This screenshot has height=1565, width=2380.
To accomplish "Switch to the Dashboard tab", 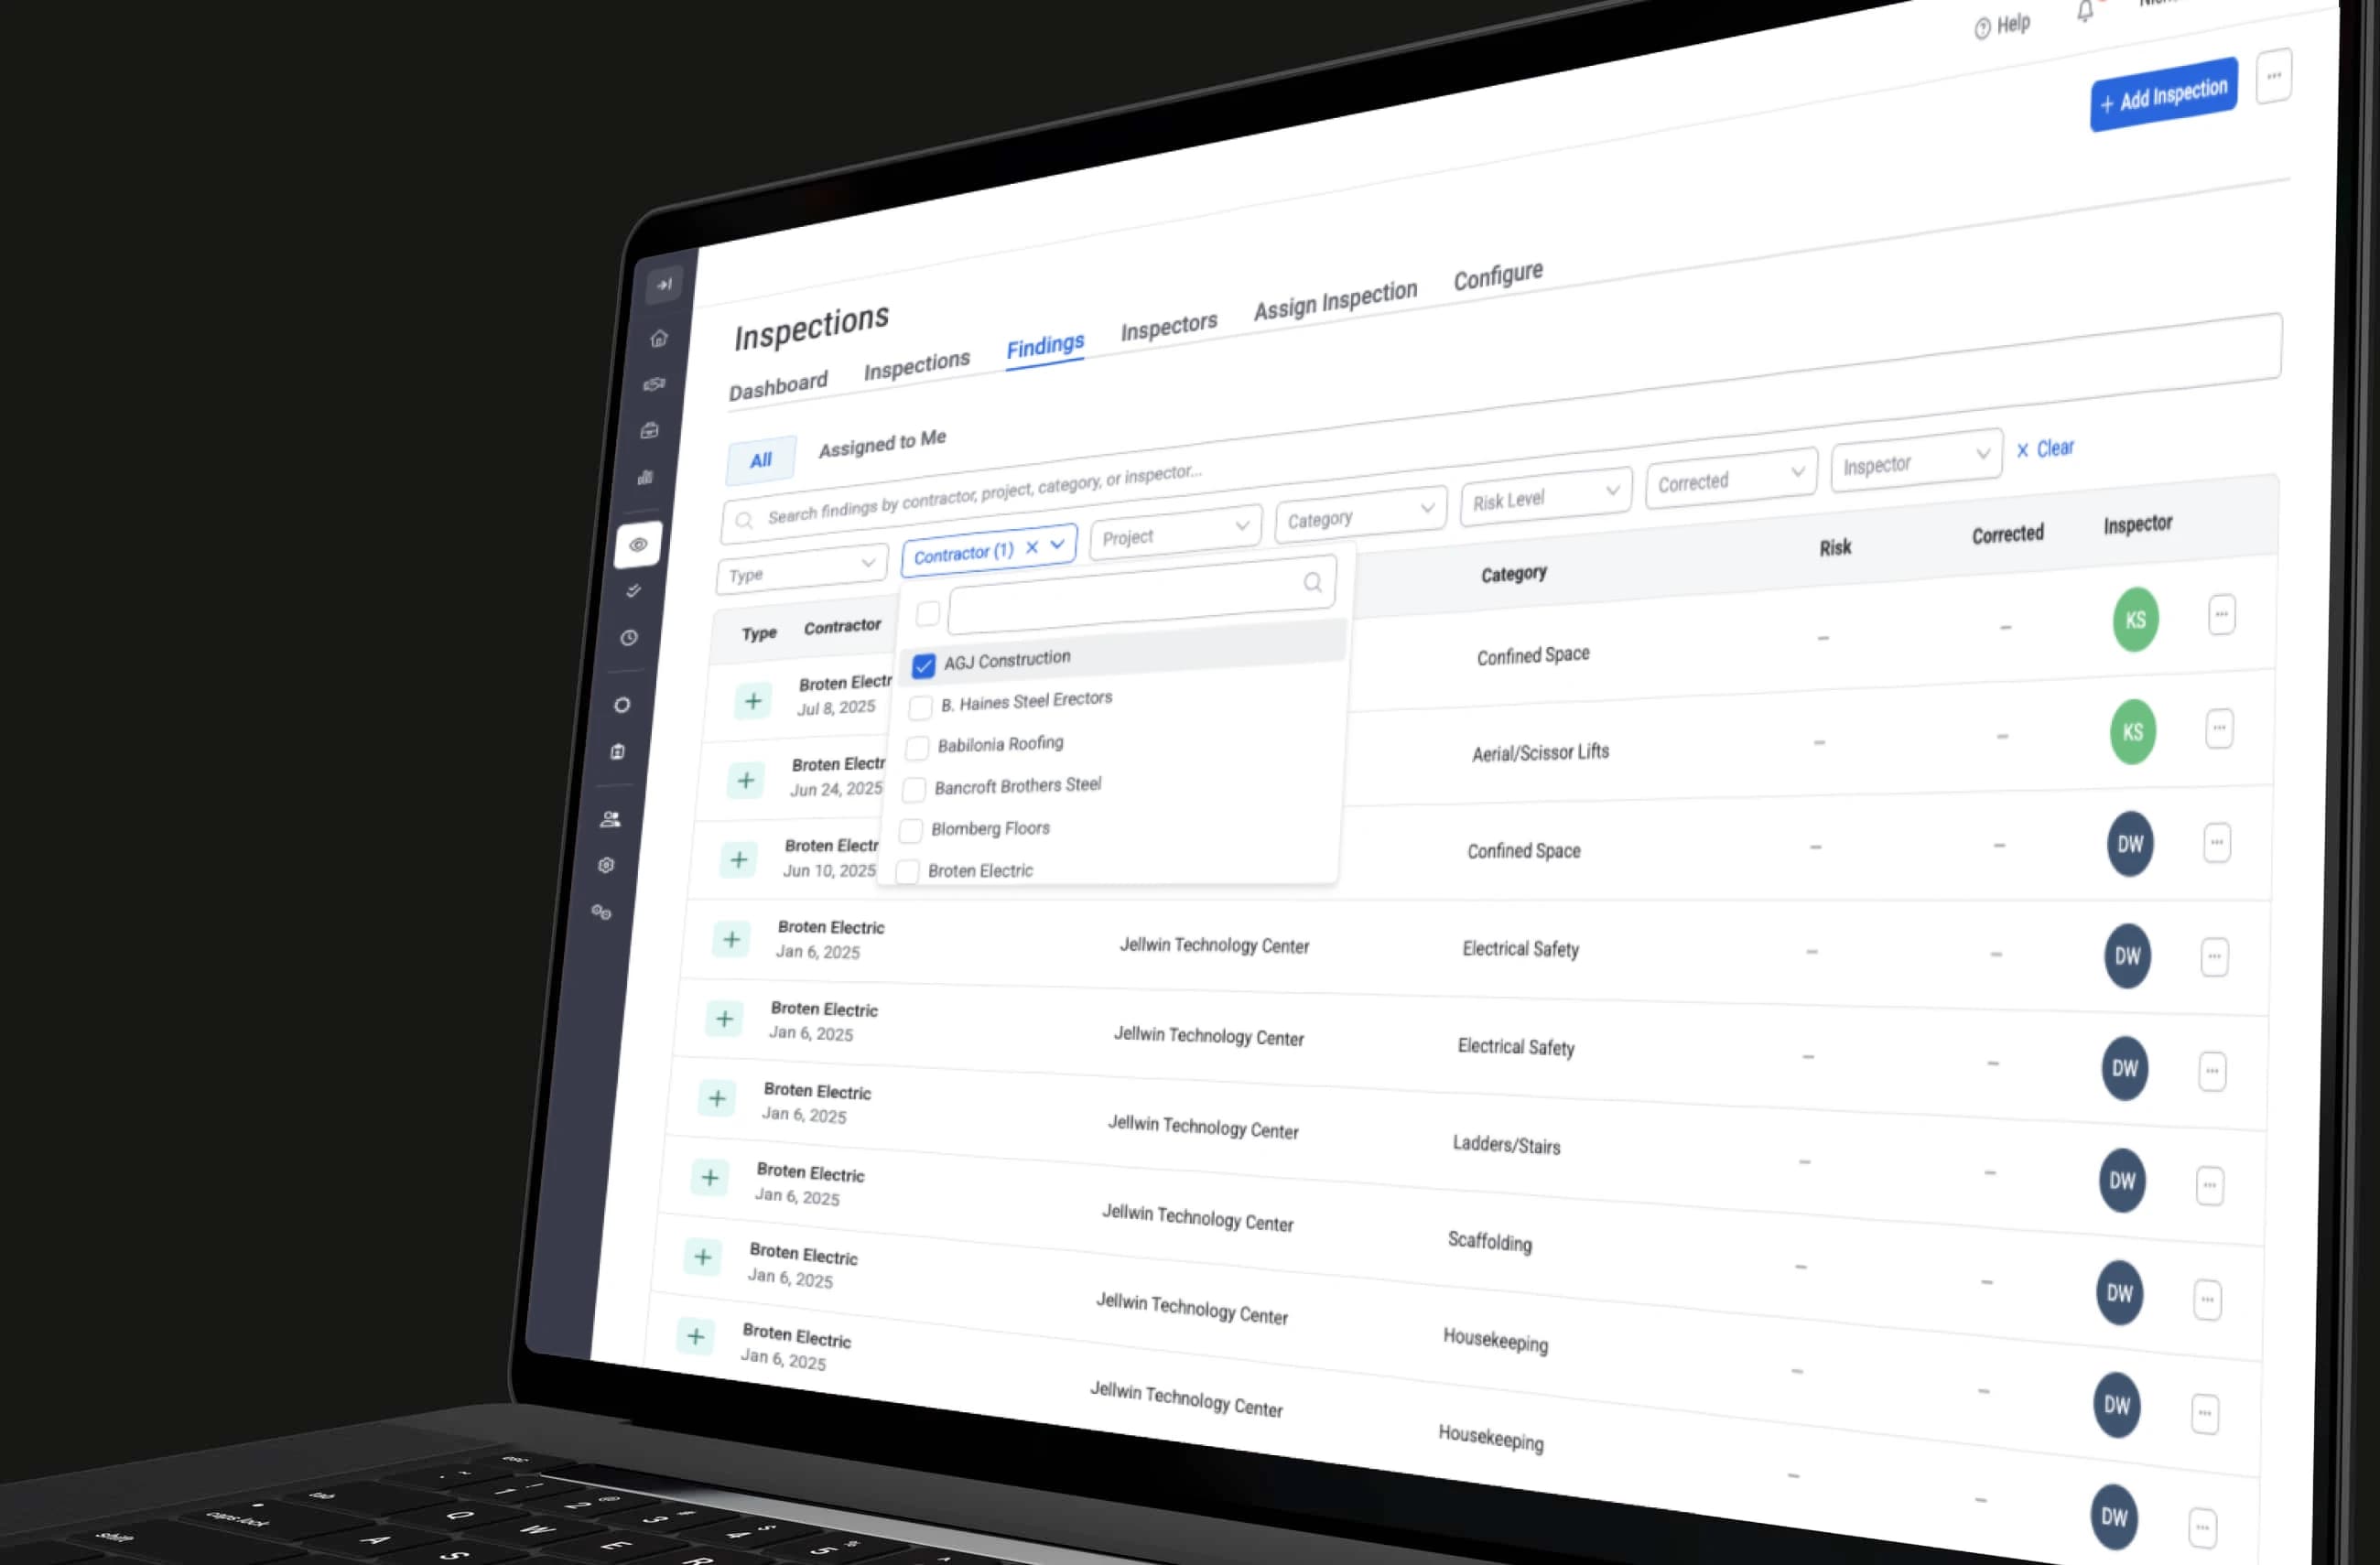I will 778,385.
